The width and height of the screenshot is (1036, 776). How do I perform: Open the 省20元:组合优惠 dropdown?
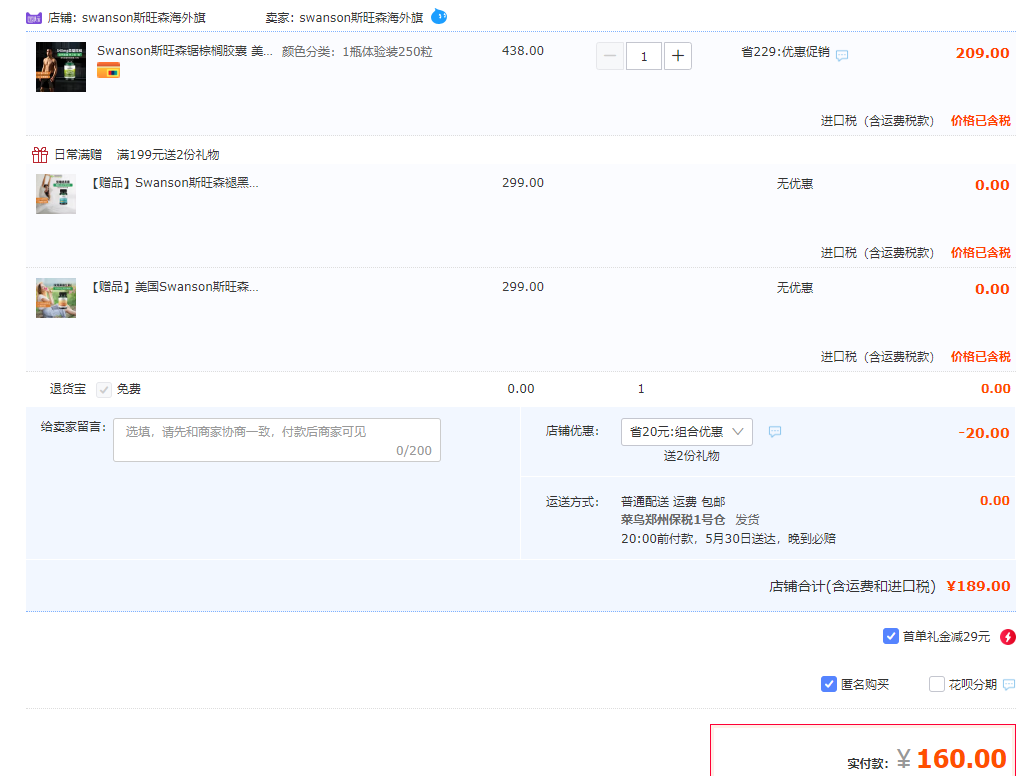click(x=686, y=432)
